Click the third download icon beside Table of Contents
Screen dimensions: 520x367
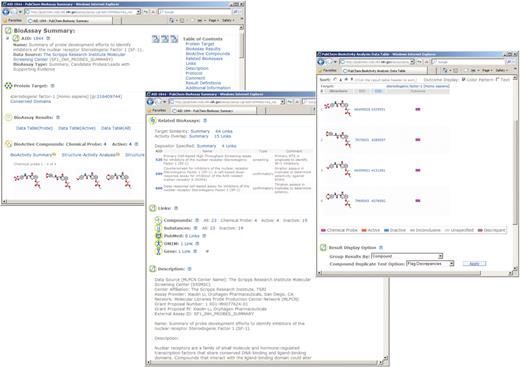pos(174,39)
